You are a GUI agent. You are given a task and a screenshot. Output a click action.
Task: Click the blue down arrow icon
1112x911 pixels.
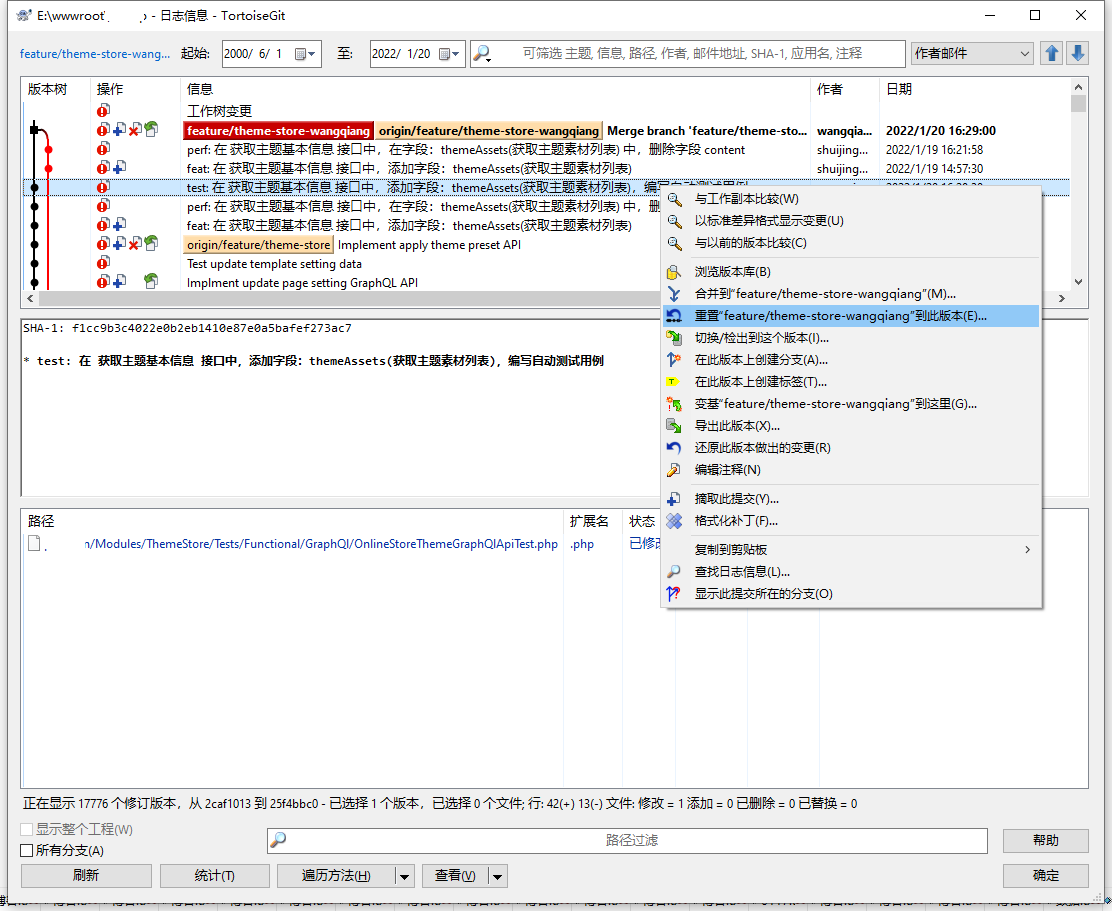click(1077, 53)
